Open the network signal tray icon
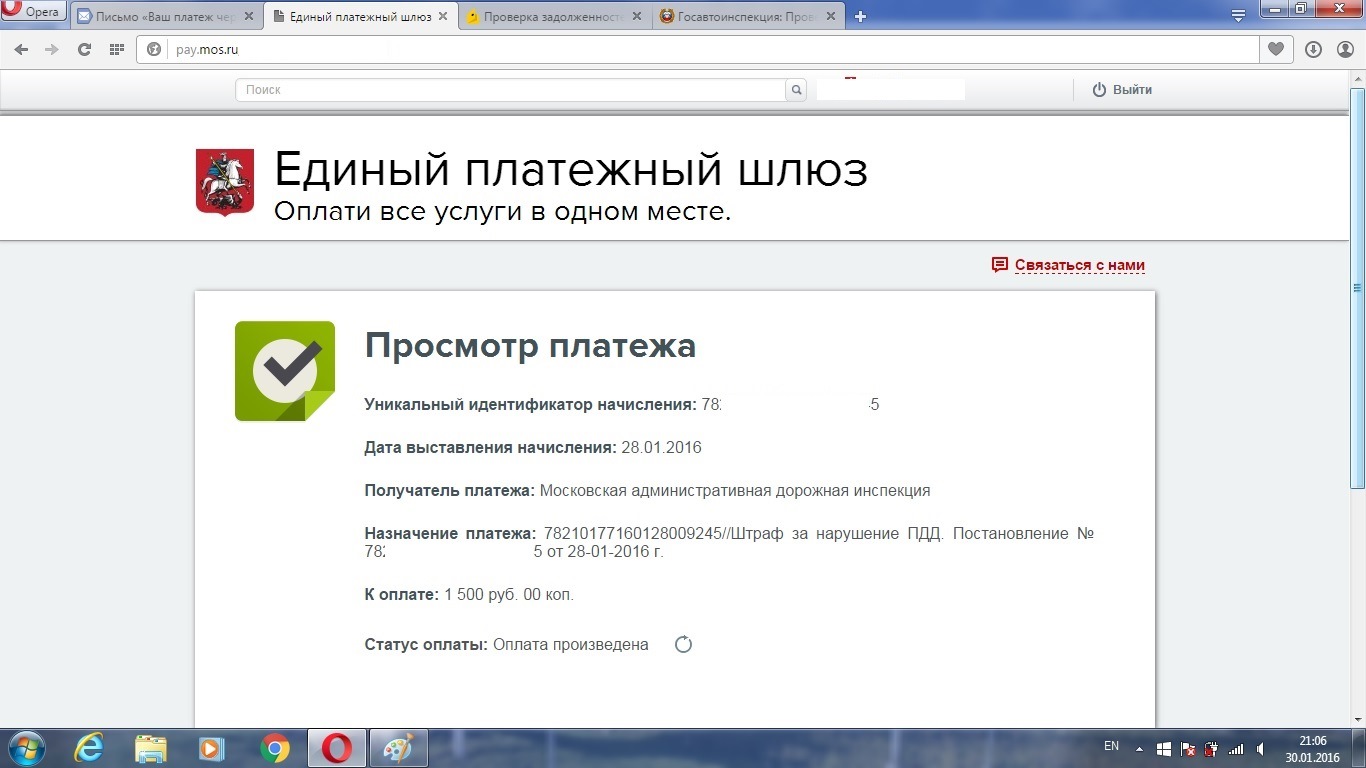Screen dimensions: 1366x768 tap(1236, 749)
